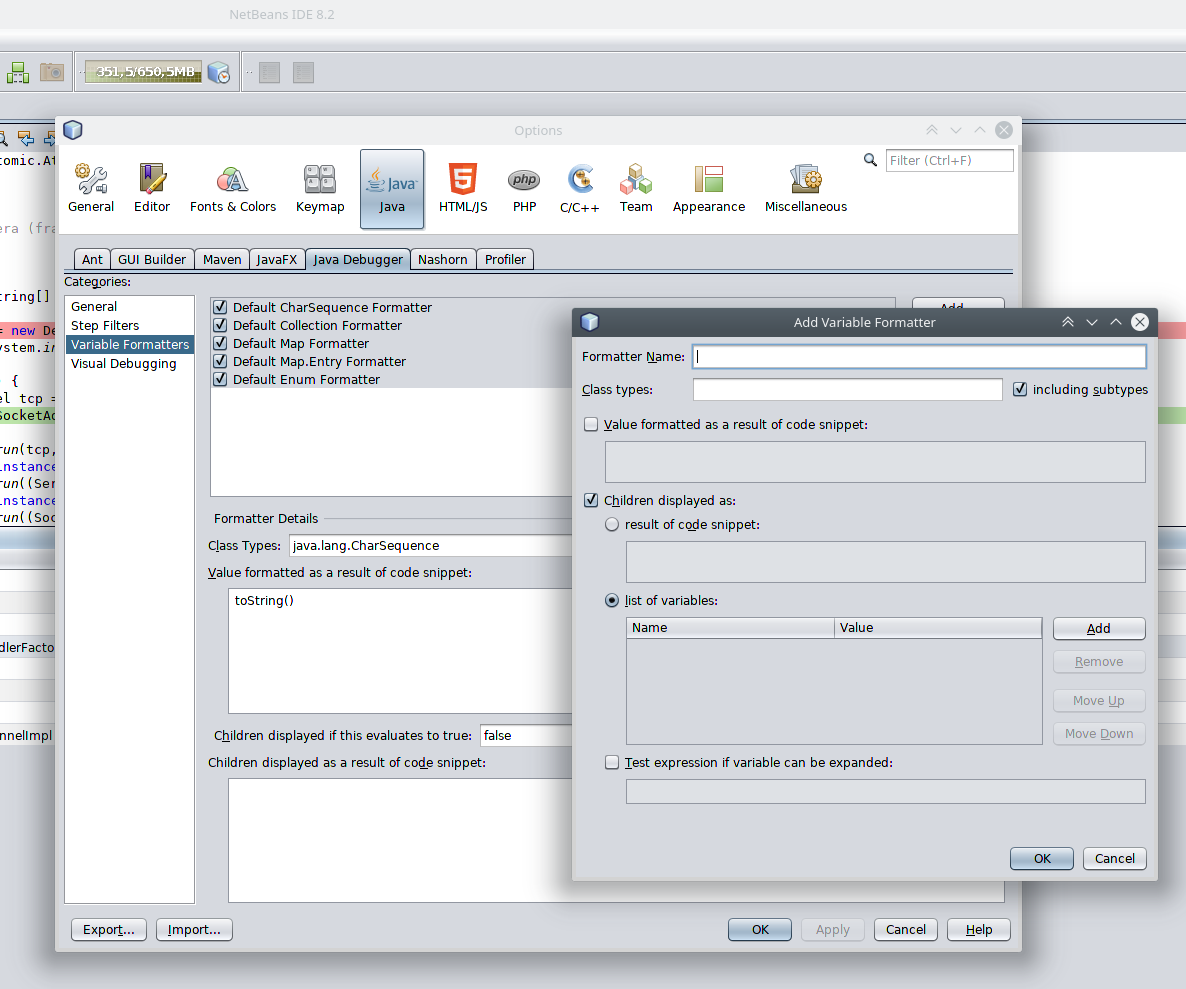Click the filter search magnifier icon
The width and height of the screenshot is (1186, 989).
(871, 160)
